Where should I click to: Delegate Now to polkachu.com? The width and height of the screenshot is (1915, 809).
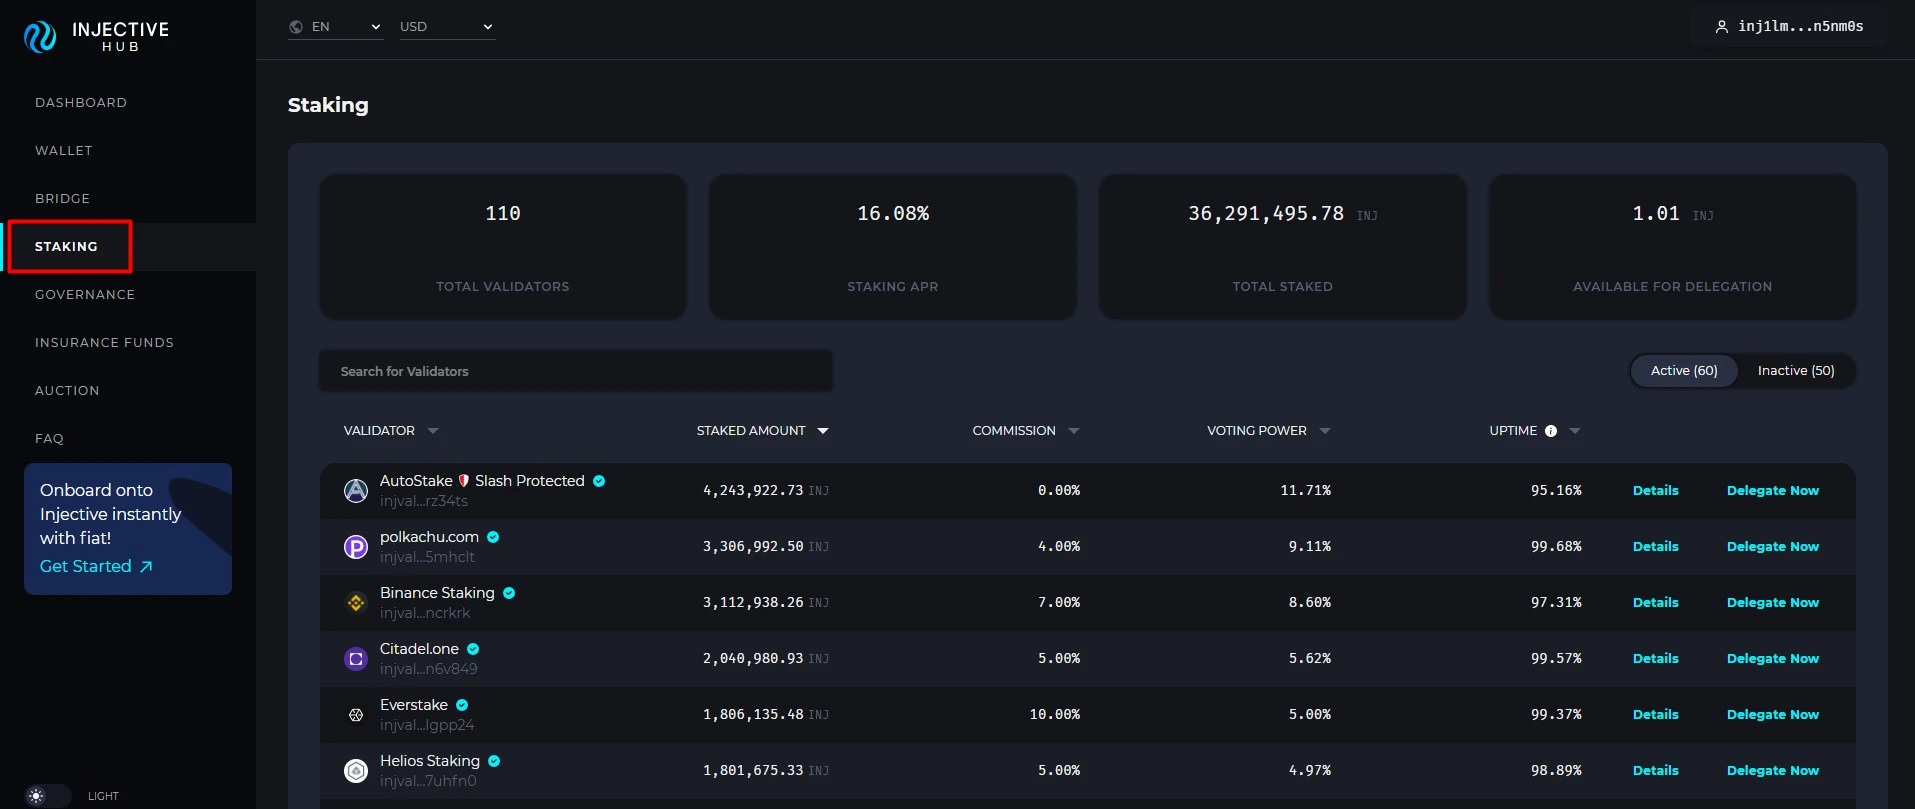[x=1773, y=547]
